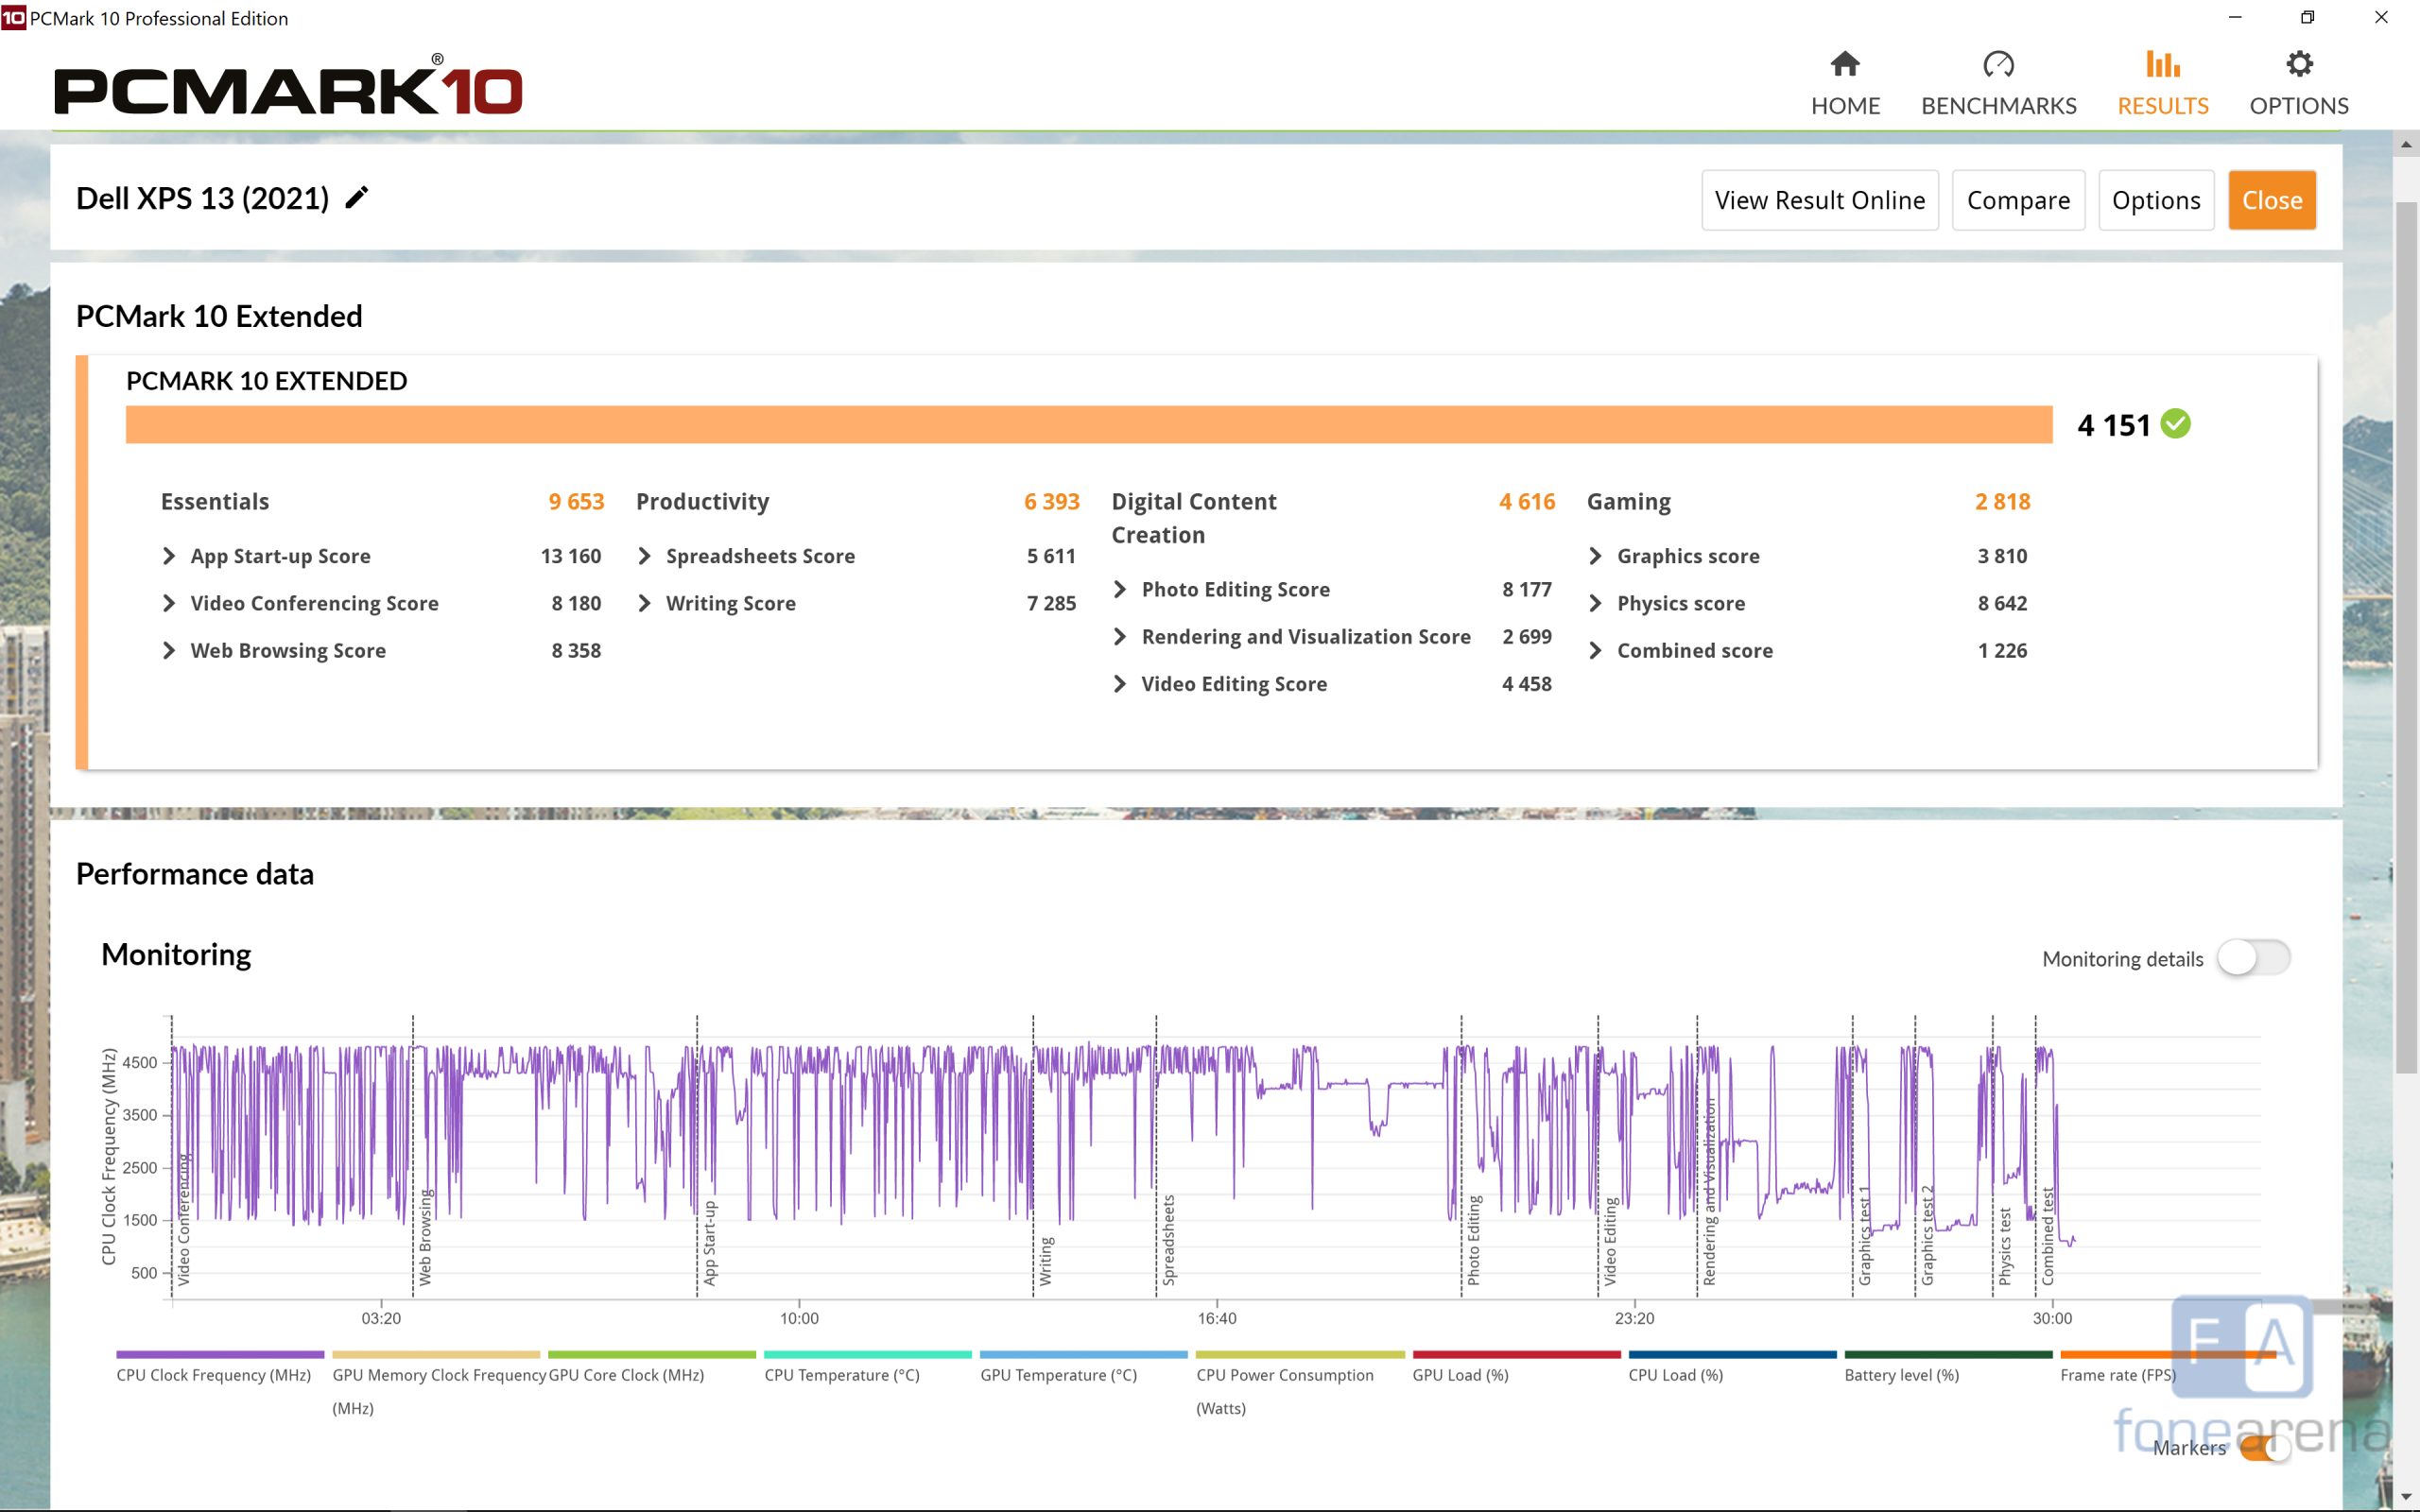Open Benchmarks via the gauge icon
The image size is (2420, 1512).
[x=1997, y=65]
